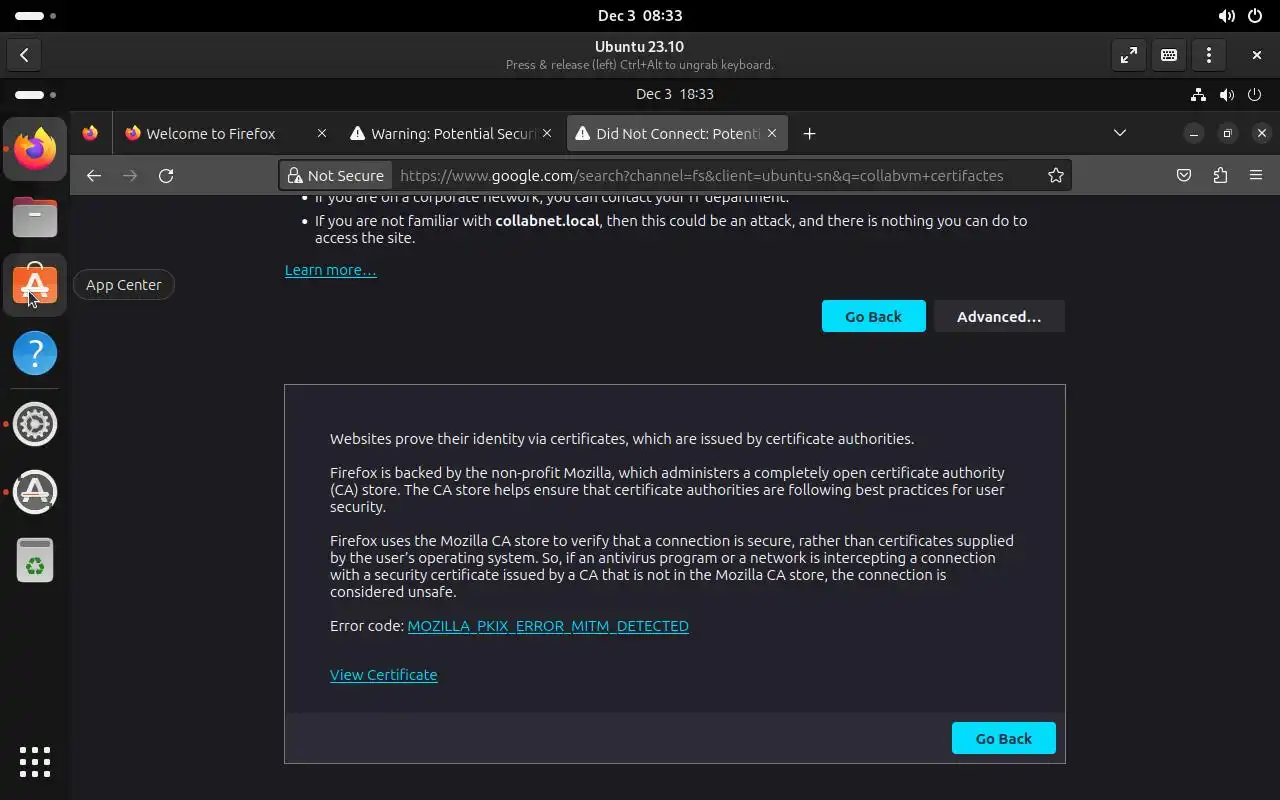Show Applications grid at dock bottom

pos(35,761)
